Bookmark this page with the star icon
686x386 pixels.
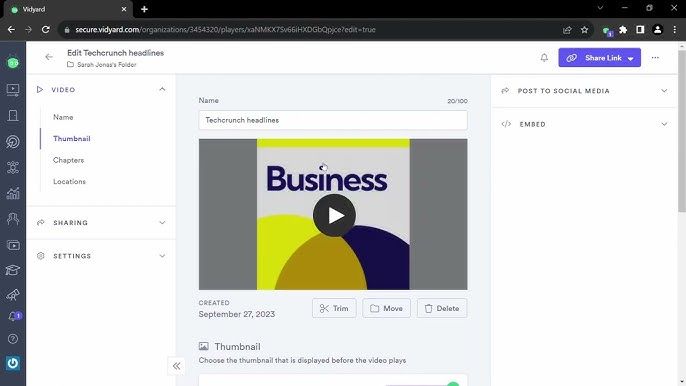584,30
